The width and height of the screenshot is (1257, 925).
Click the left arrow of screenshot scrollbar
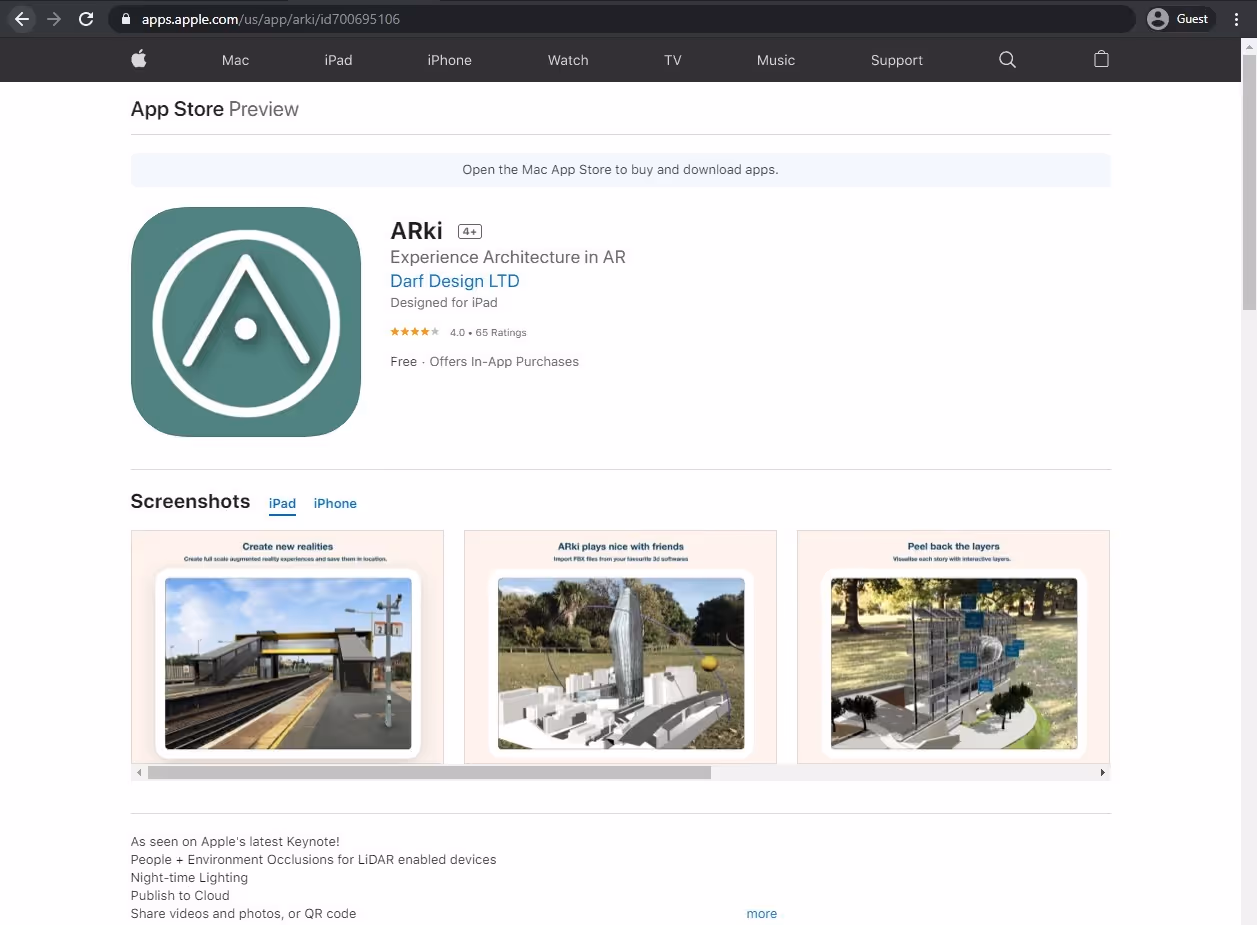click(138, 772)
